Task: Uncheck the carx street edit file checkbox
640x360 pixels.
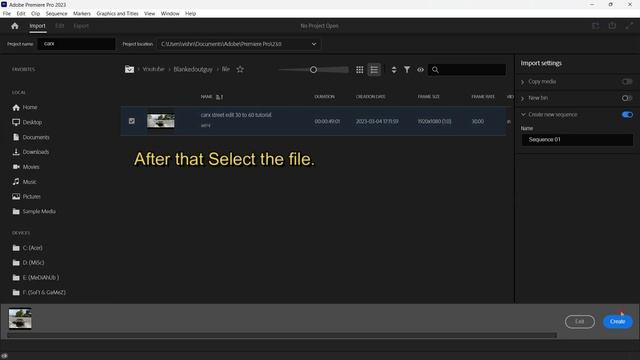Action: (132, 121)
